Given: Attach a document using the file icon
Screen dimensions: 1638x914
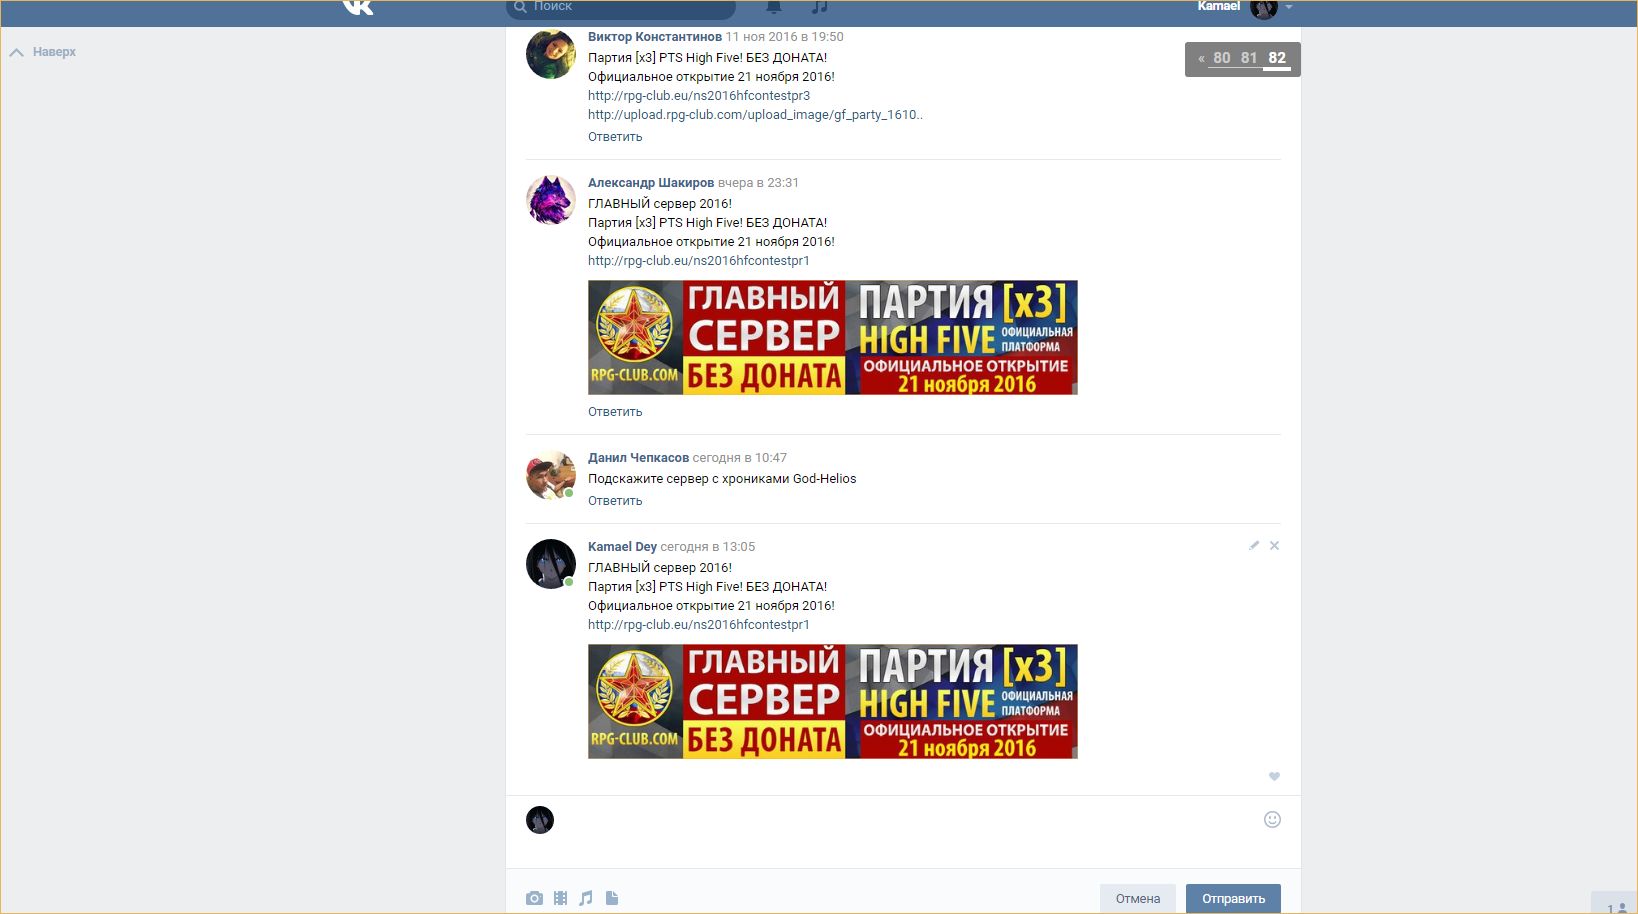Looking at the screenshot, I should tap(612, 898).
